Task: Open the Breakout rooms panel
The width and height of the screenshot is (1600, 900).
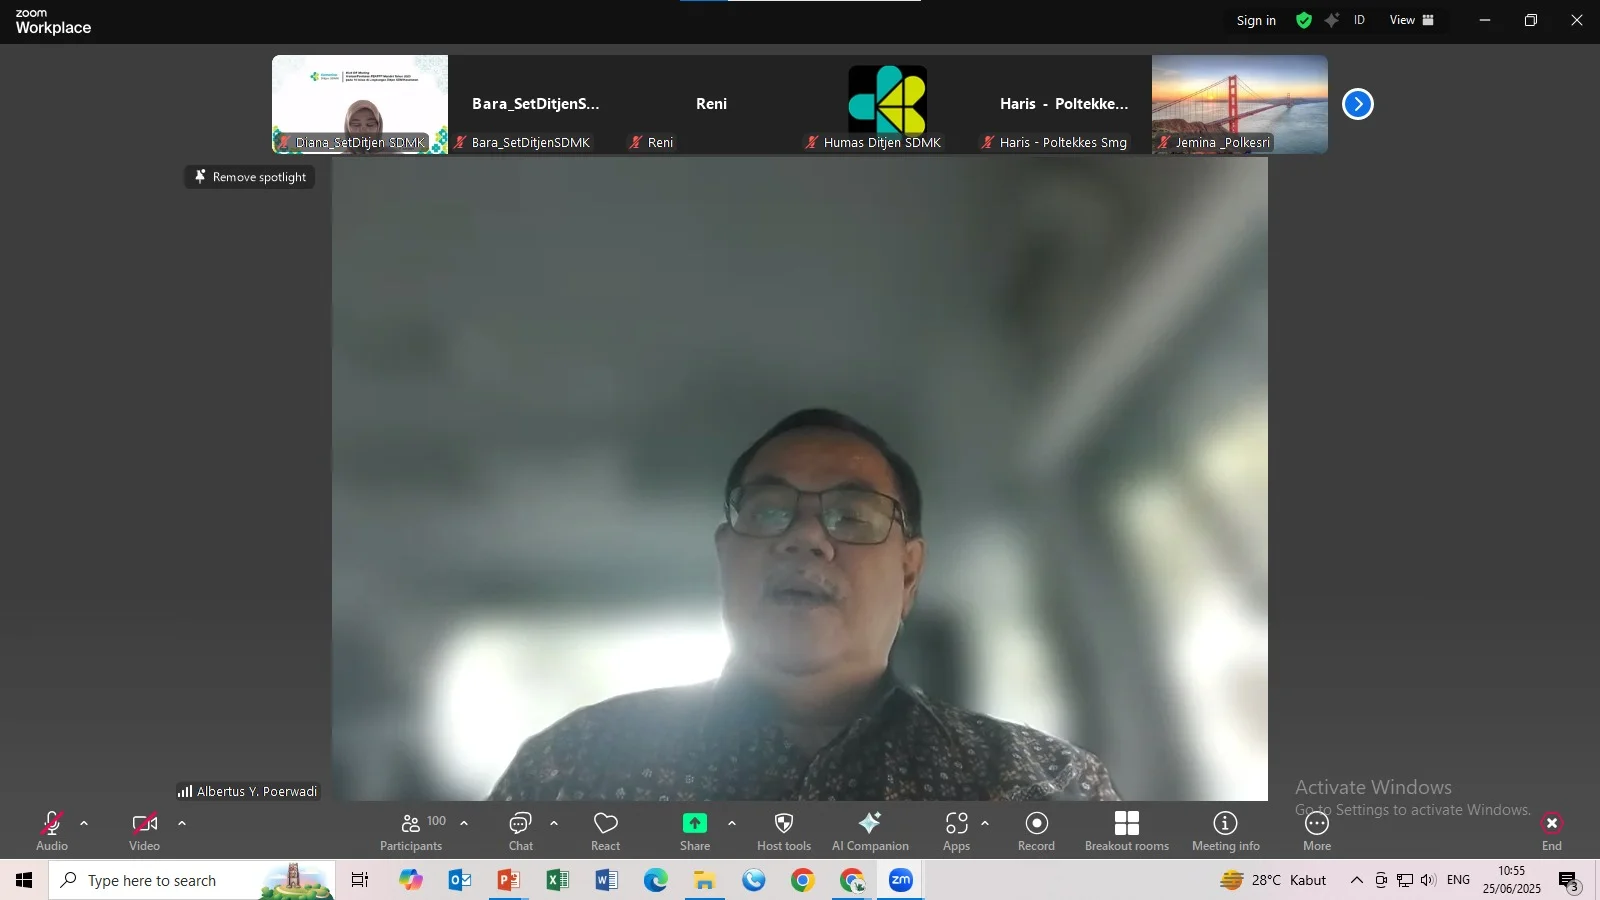Action: pyautogui.click(x=1126, y=831)
